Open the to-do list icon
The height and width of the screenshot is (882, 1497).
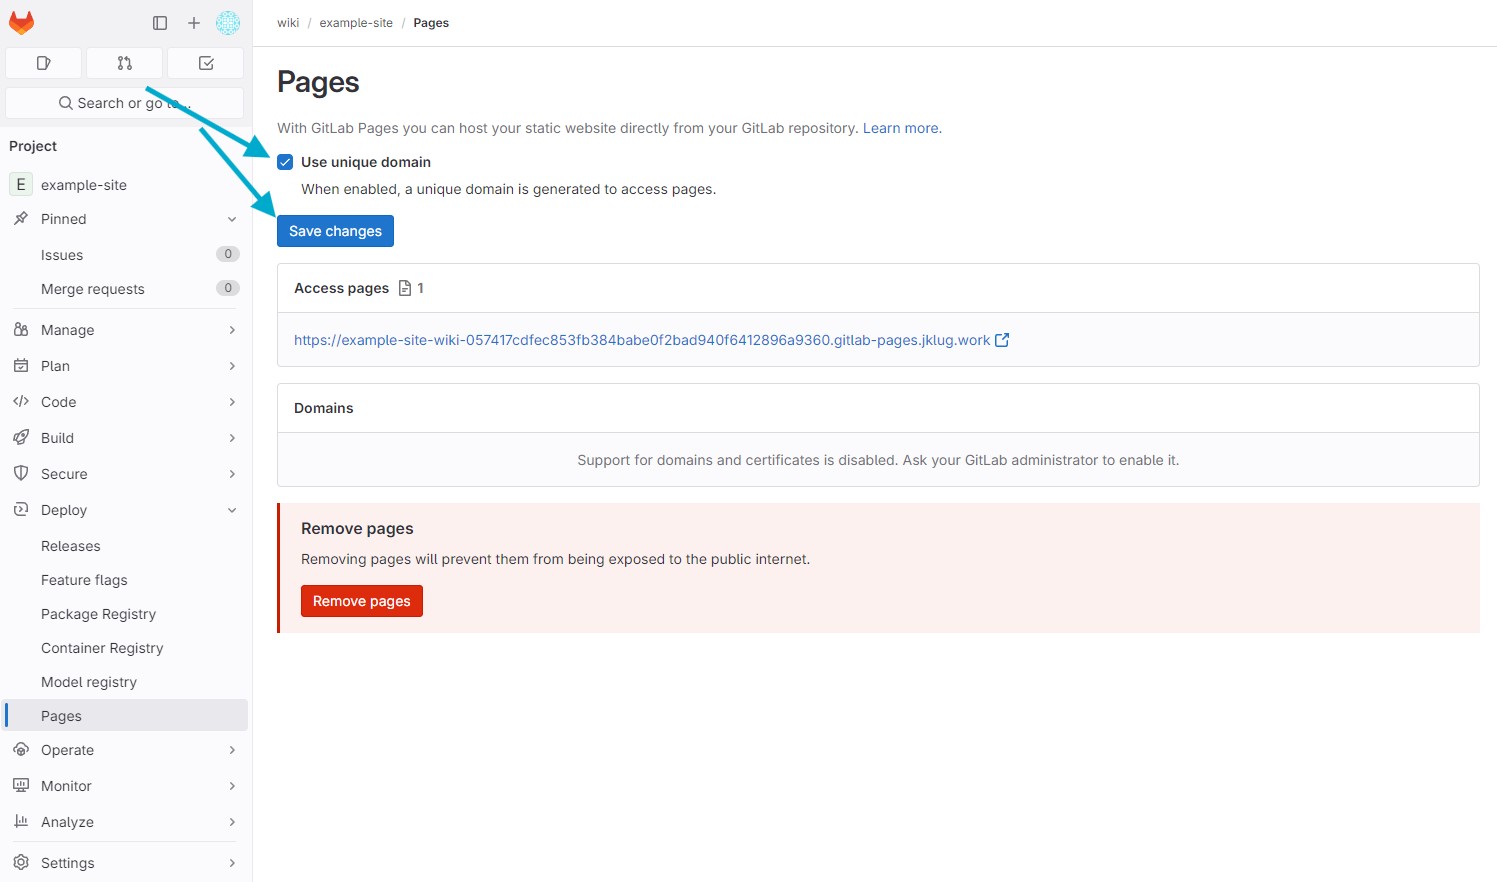tap(206, 63)
